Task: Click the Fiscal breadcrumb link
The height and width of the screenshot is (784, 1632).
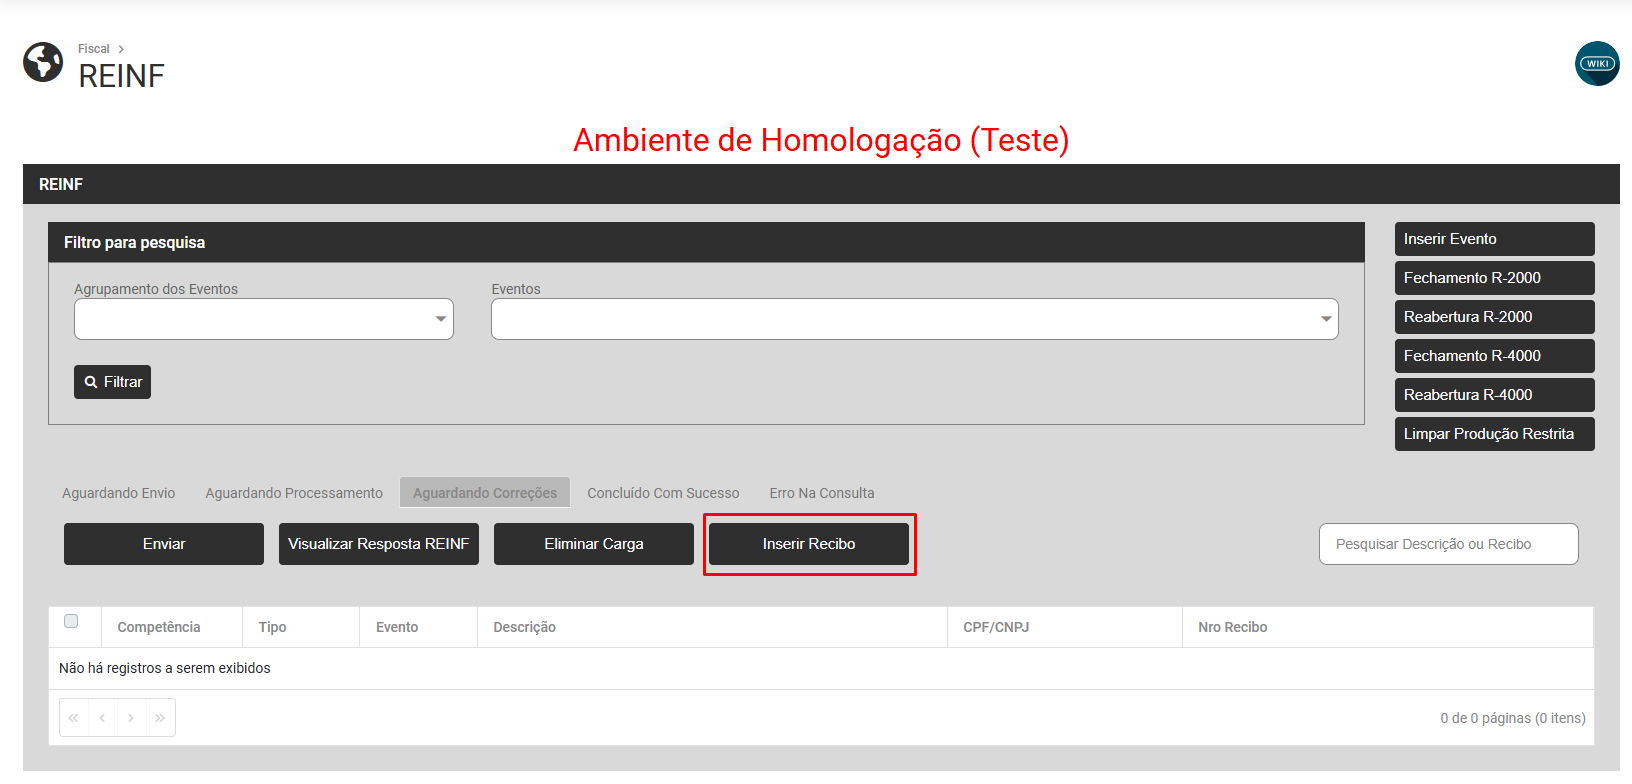Action: point(94,49)
